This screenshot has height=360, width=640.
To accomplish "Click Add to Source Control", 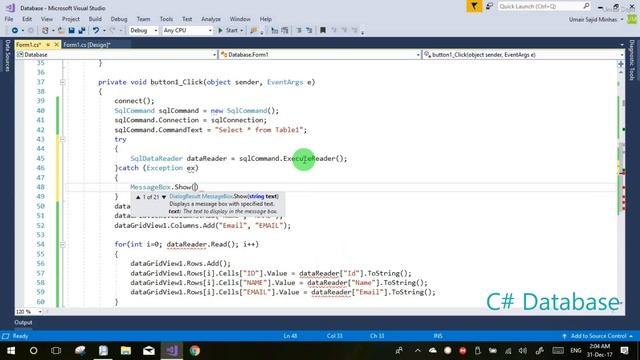I will point(598,336).
